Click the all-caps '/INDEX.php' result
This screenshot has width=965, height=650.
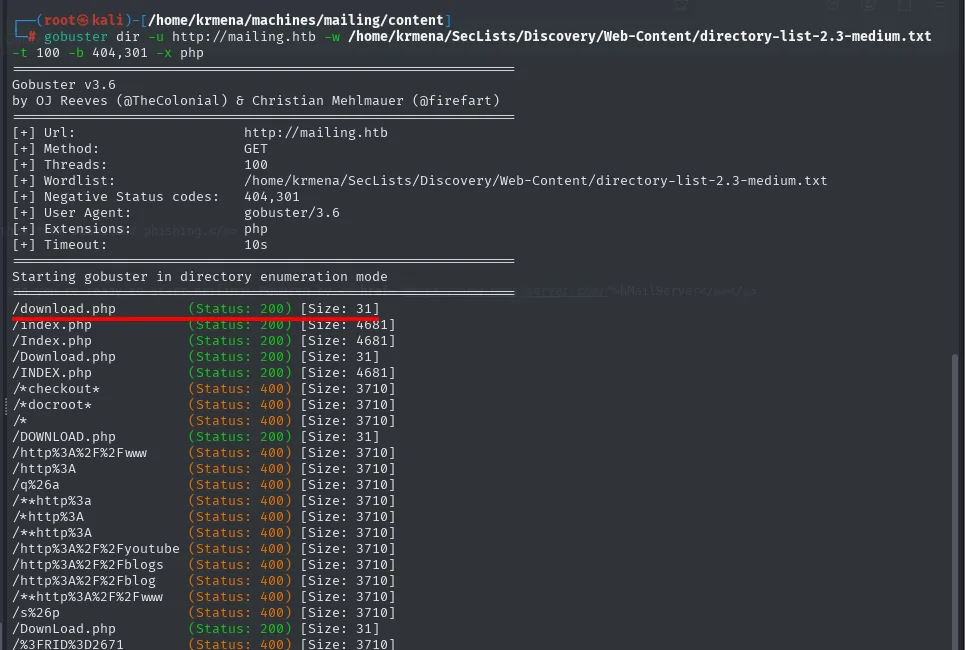pyautogui.click(x=52, y=372)
